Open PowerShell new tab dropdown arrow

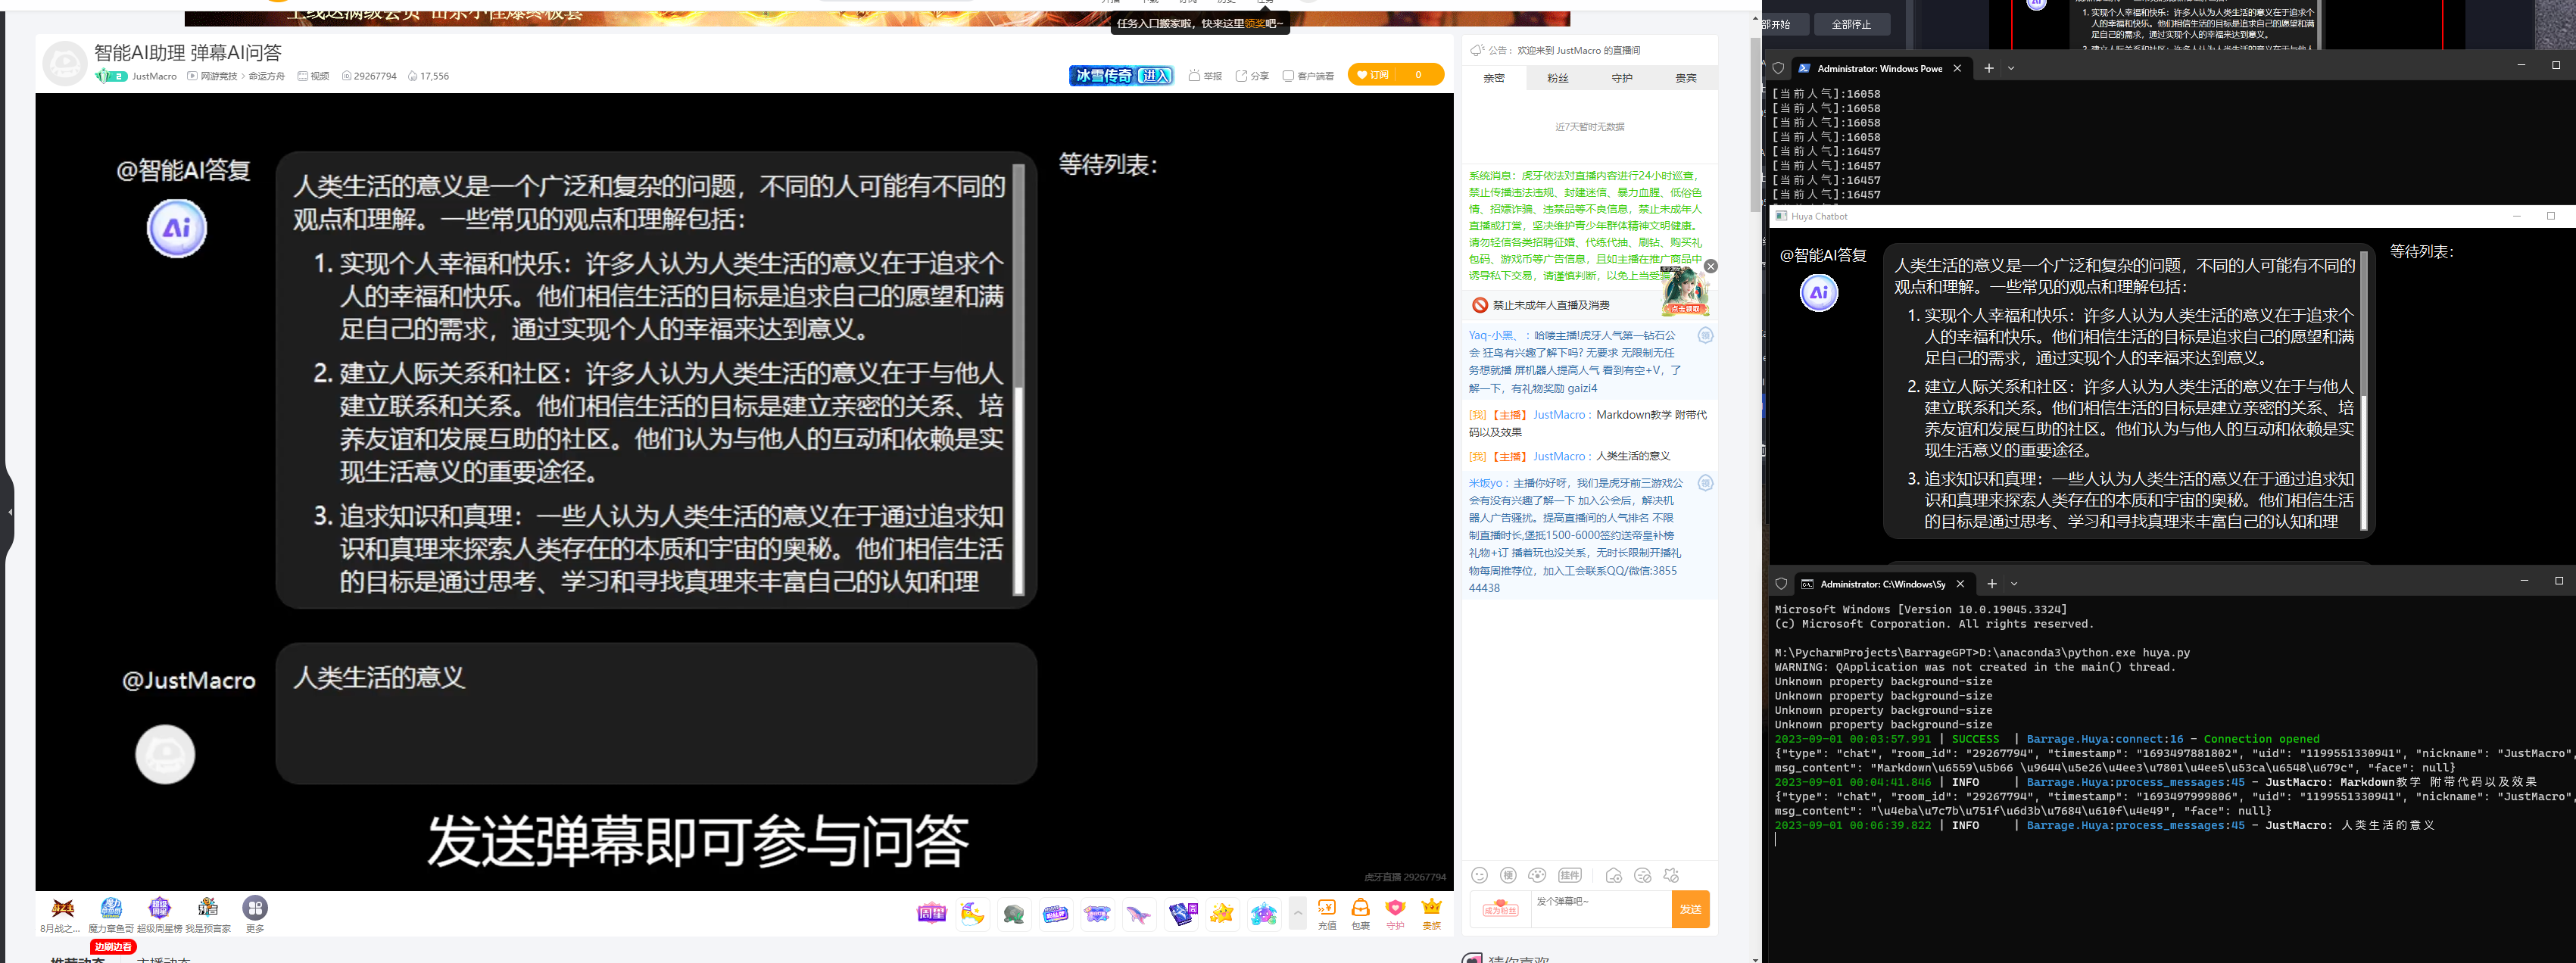[2011, 68]
